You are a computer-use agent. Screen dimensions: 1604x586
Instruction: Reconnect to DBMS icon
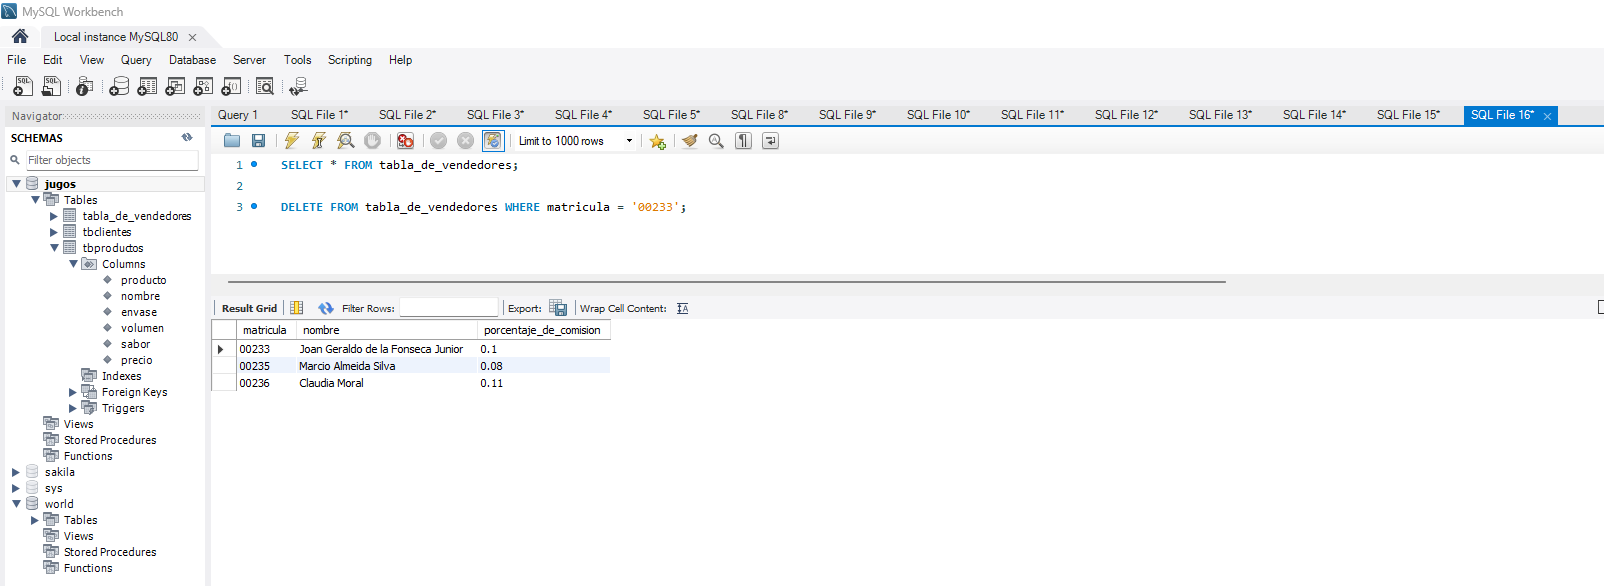tap(298, 87)
